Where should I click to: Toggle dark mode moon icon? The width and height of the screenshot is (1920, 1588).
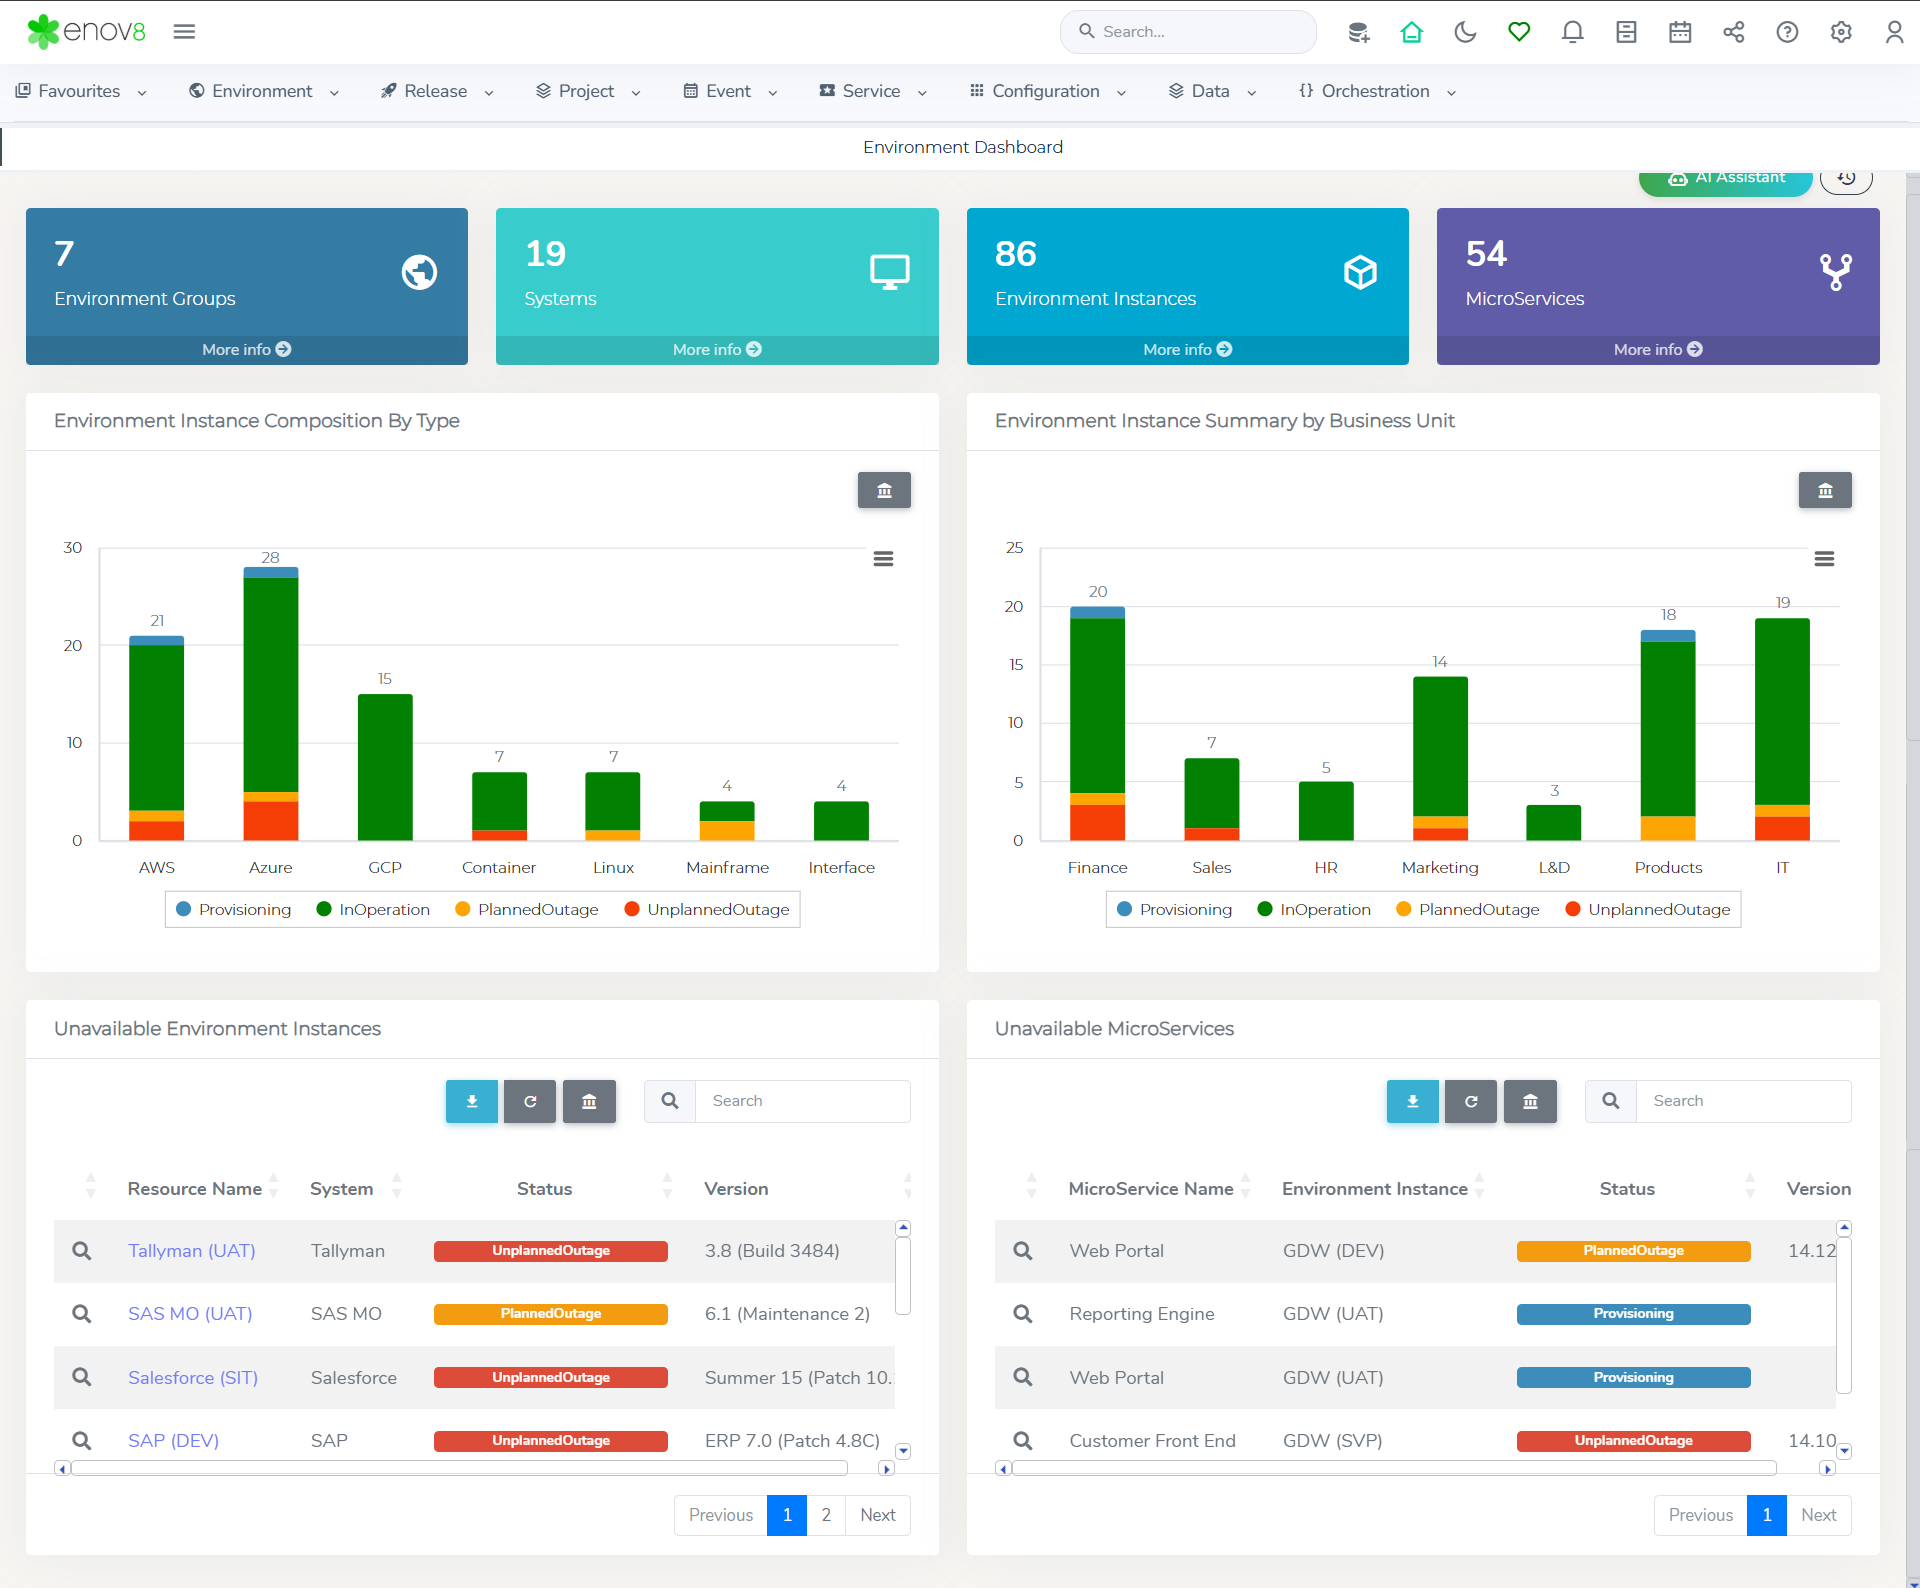(x=1465, y=32)
